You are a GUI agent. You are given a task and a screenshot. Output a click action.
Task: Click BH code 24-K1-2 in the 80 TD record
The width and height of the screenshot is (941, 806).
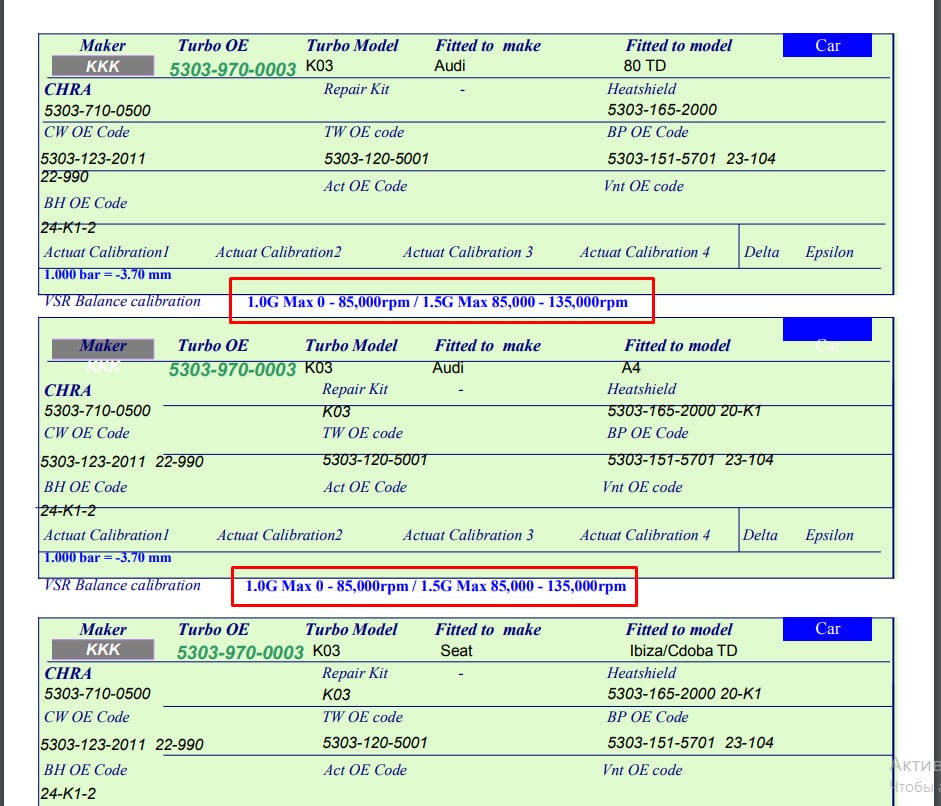(x=68, y=228)
